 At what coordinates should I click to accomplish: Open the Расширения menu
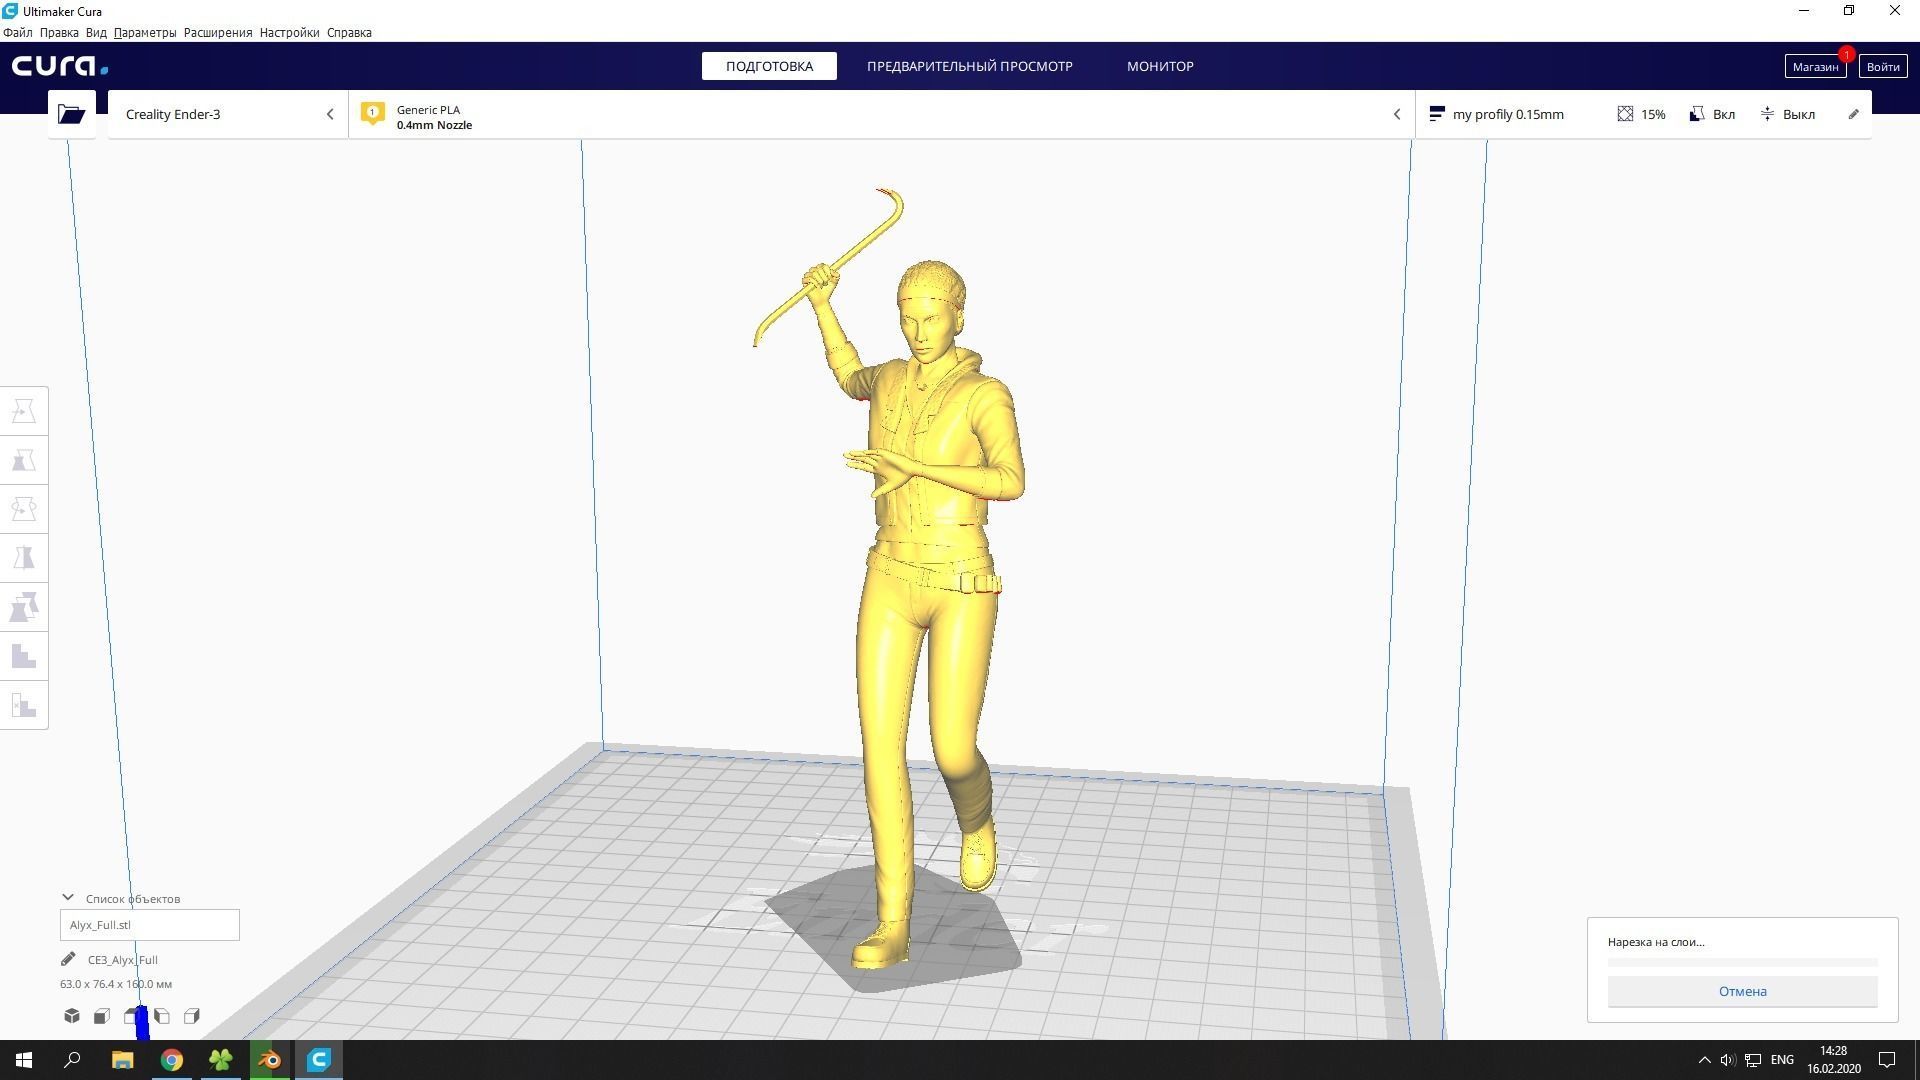[x=218, y=32]
